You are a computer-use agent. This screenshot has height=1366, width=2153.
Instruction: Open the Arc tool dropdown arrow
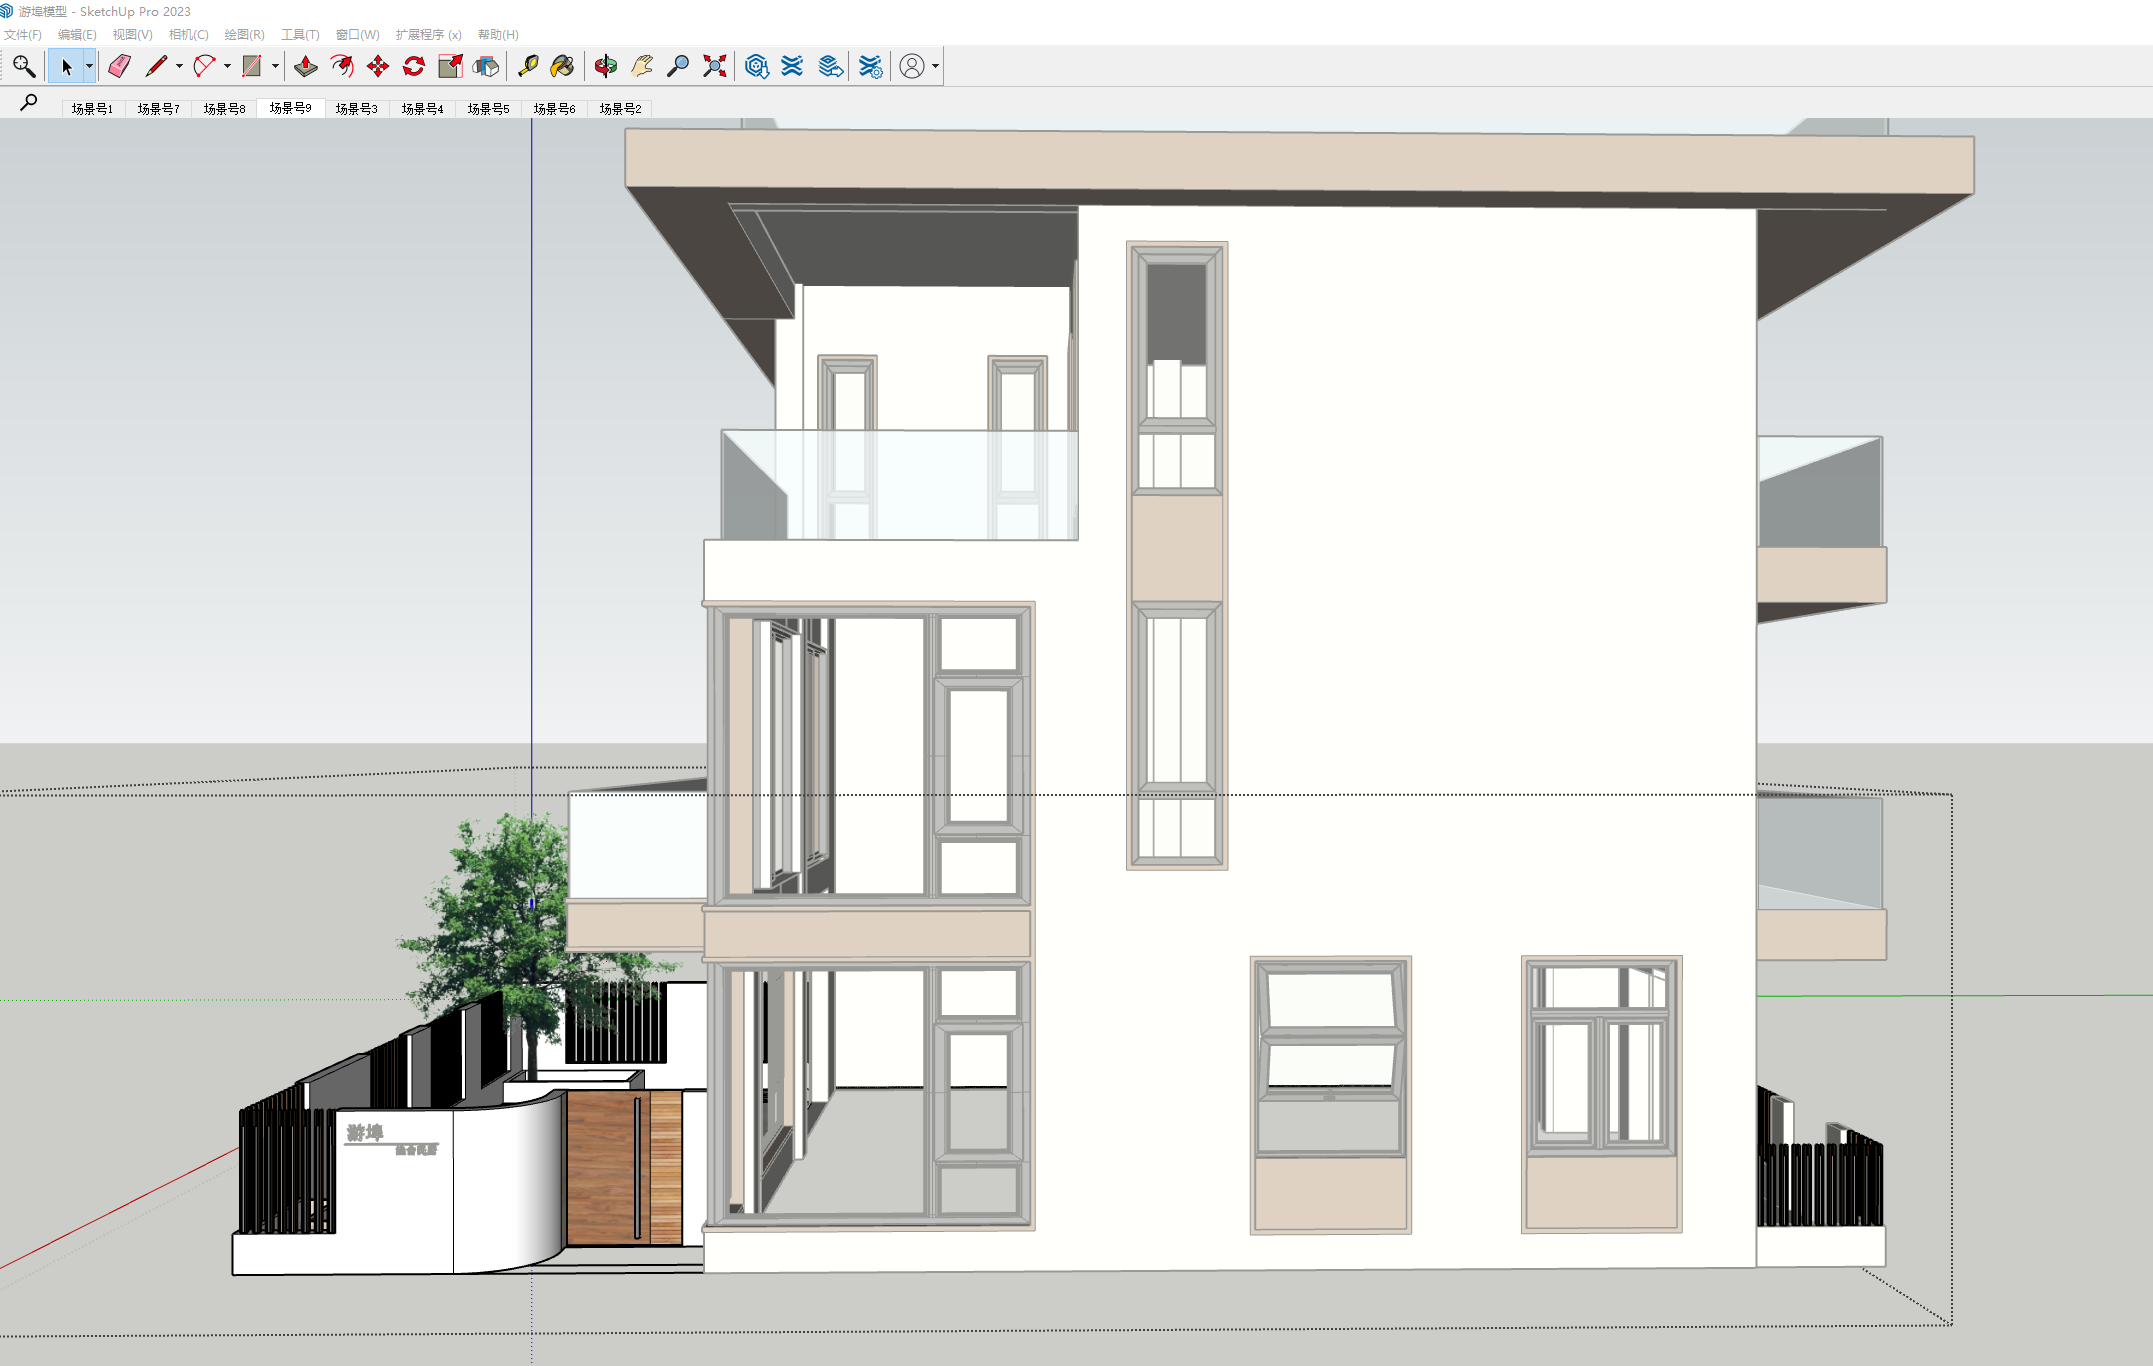227,66
